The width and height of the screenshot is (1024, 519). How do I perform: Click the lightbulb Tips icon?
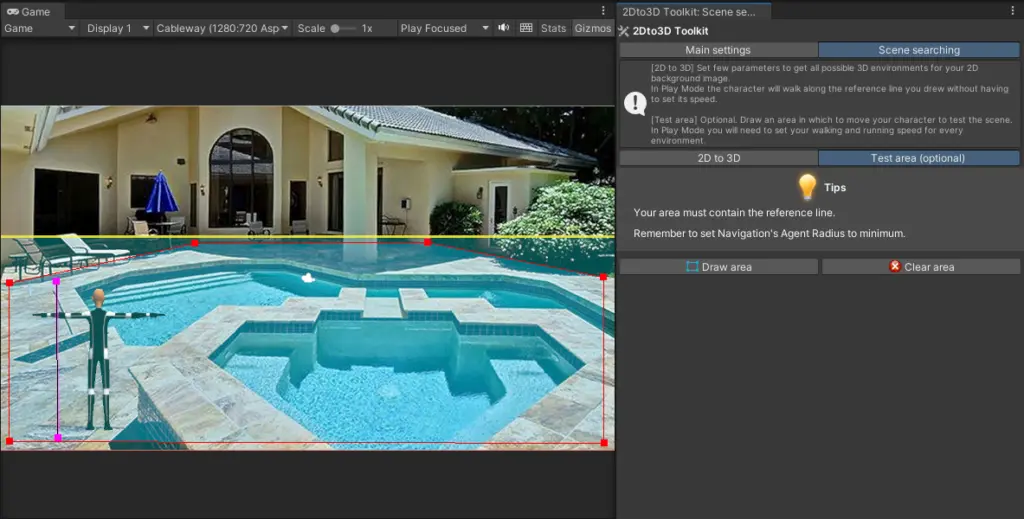[807, 187]
